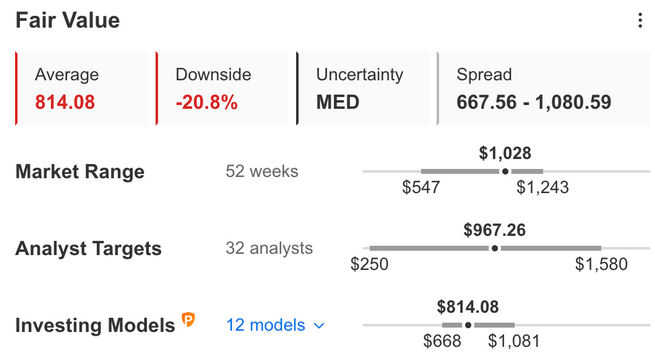Click the Fair Value heading
The width and height of the screenshot is (655, 363).
[68, 20]
